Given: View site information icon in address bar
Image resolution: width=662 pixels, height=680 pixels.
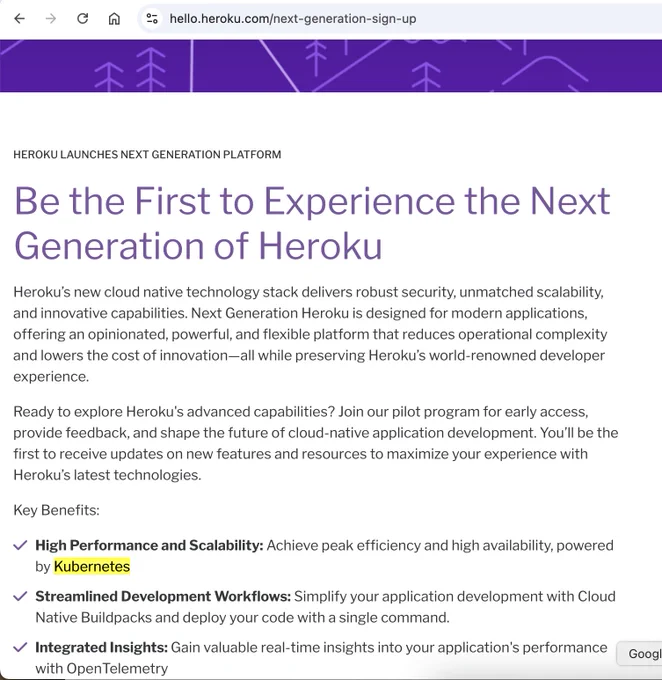Looking at the screenshot, I should pyautogui.click(x=152, y=19).
